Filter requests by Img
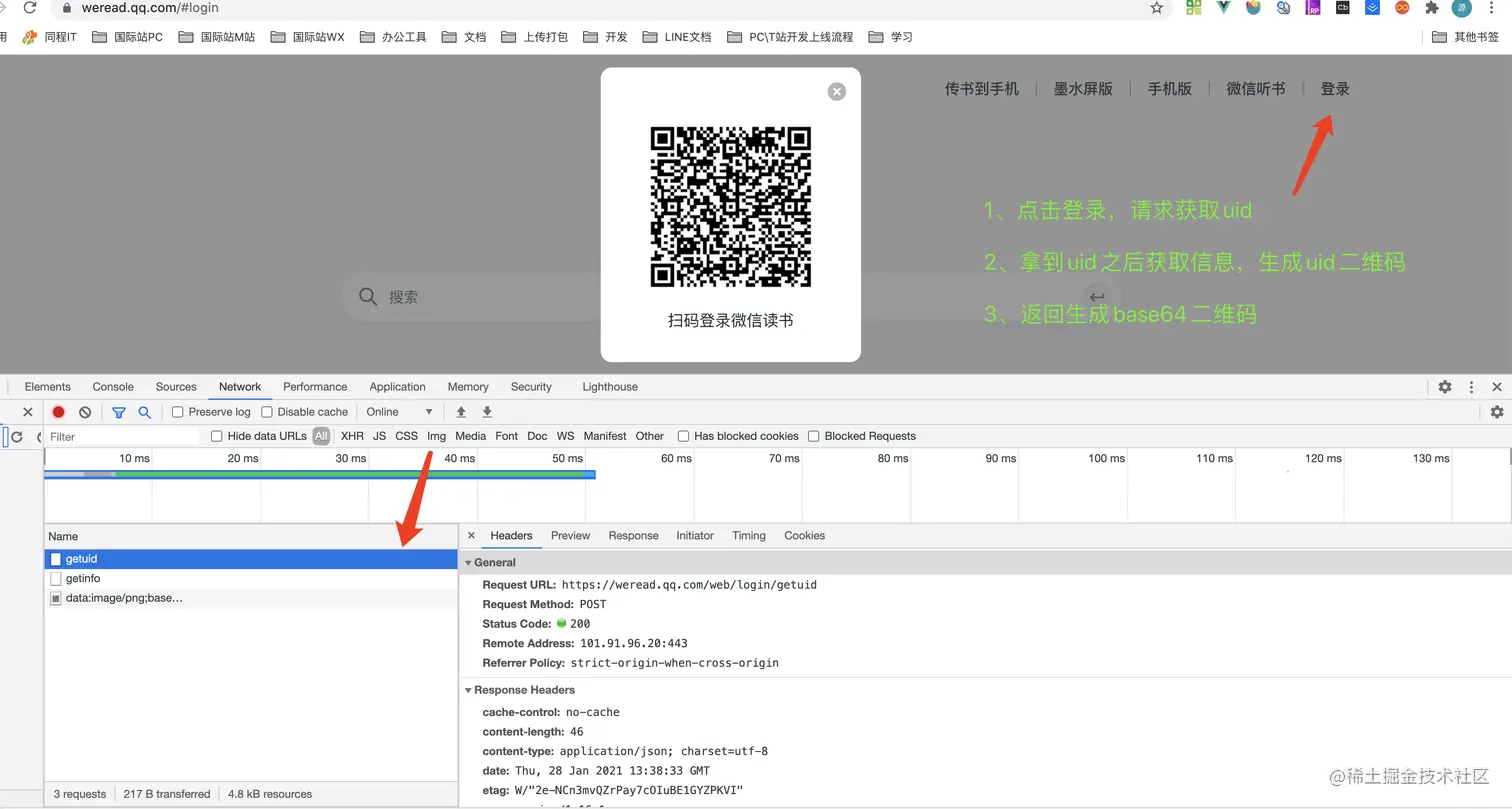Screen dimensions: 1512x809 click(436, 436)
